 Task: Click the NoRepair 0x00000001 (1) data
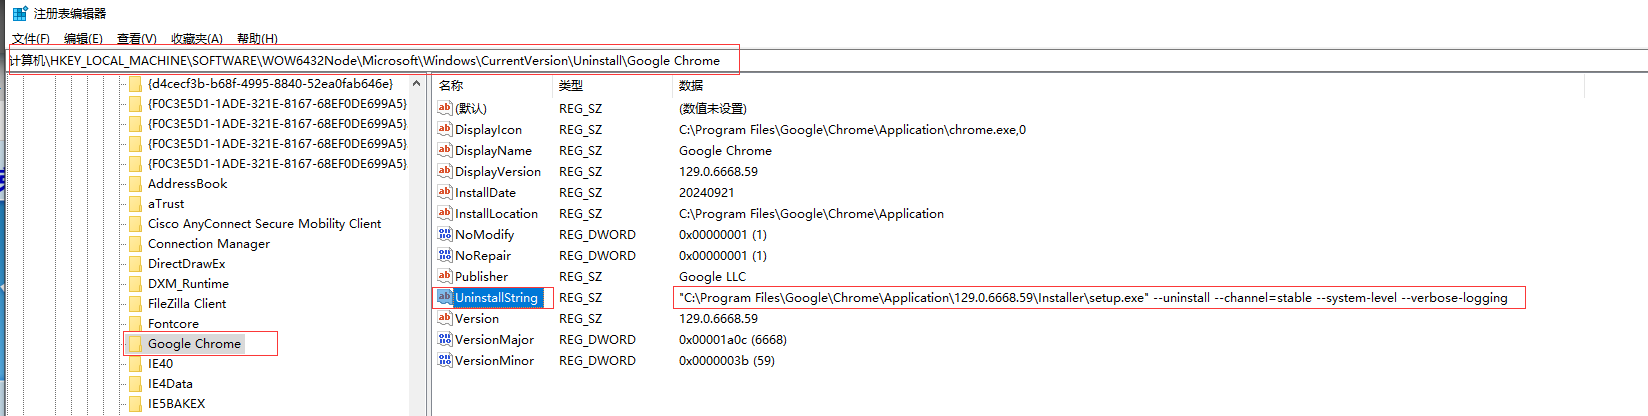[x=723, y=256]
